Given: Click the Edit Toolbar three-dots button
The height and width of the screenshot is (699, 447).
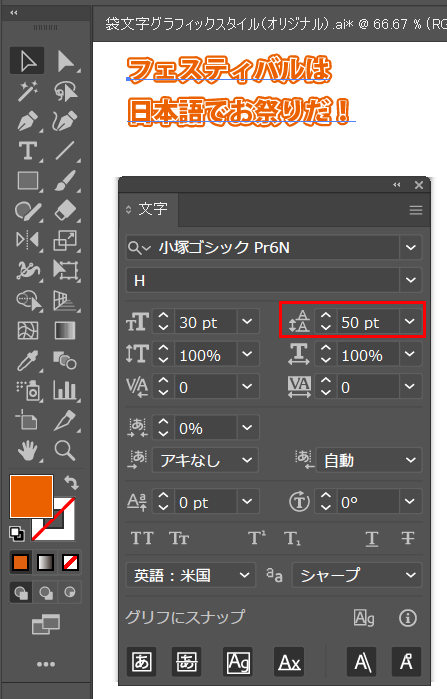Looking at the screenshot, I should click(x=46, y=664).
